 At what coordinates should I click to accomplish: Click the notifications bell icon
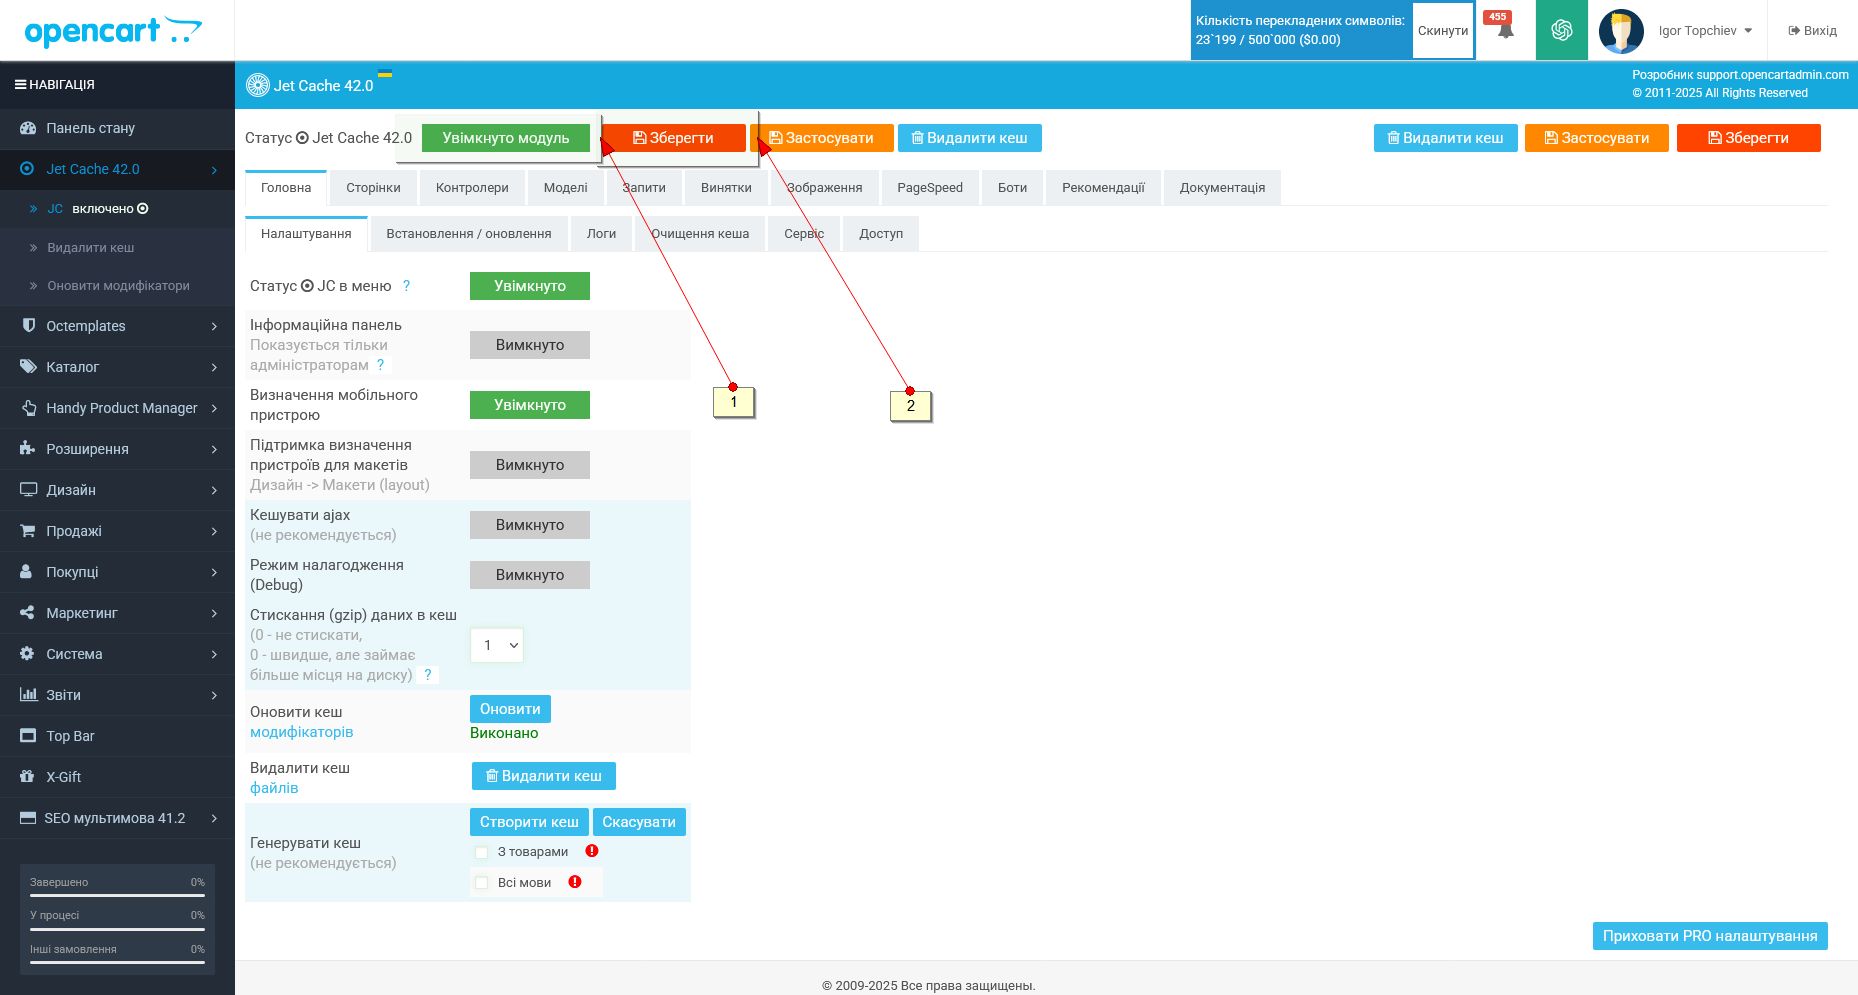[x=1505, y=31]
